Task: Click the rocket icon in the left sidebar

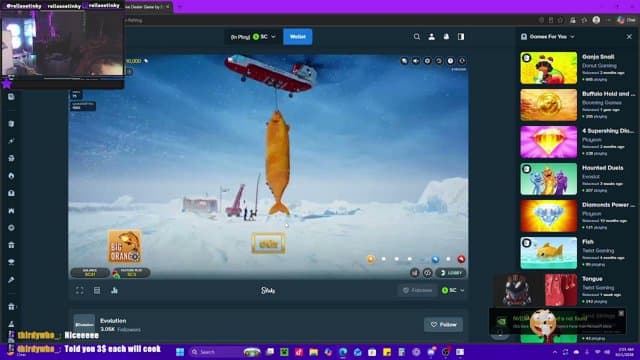Action: coord(11,141)
